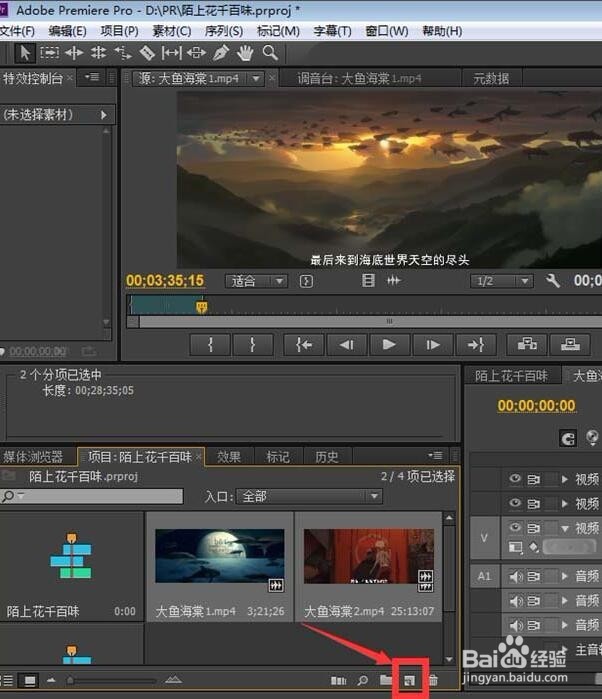
Task: Open the source clip 大鱼海棠1.mp4 dropdown
Action: [x=256, y=79]
